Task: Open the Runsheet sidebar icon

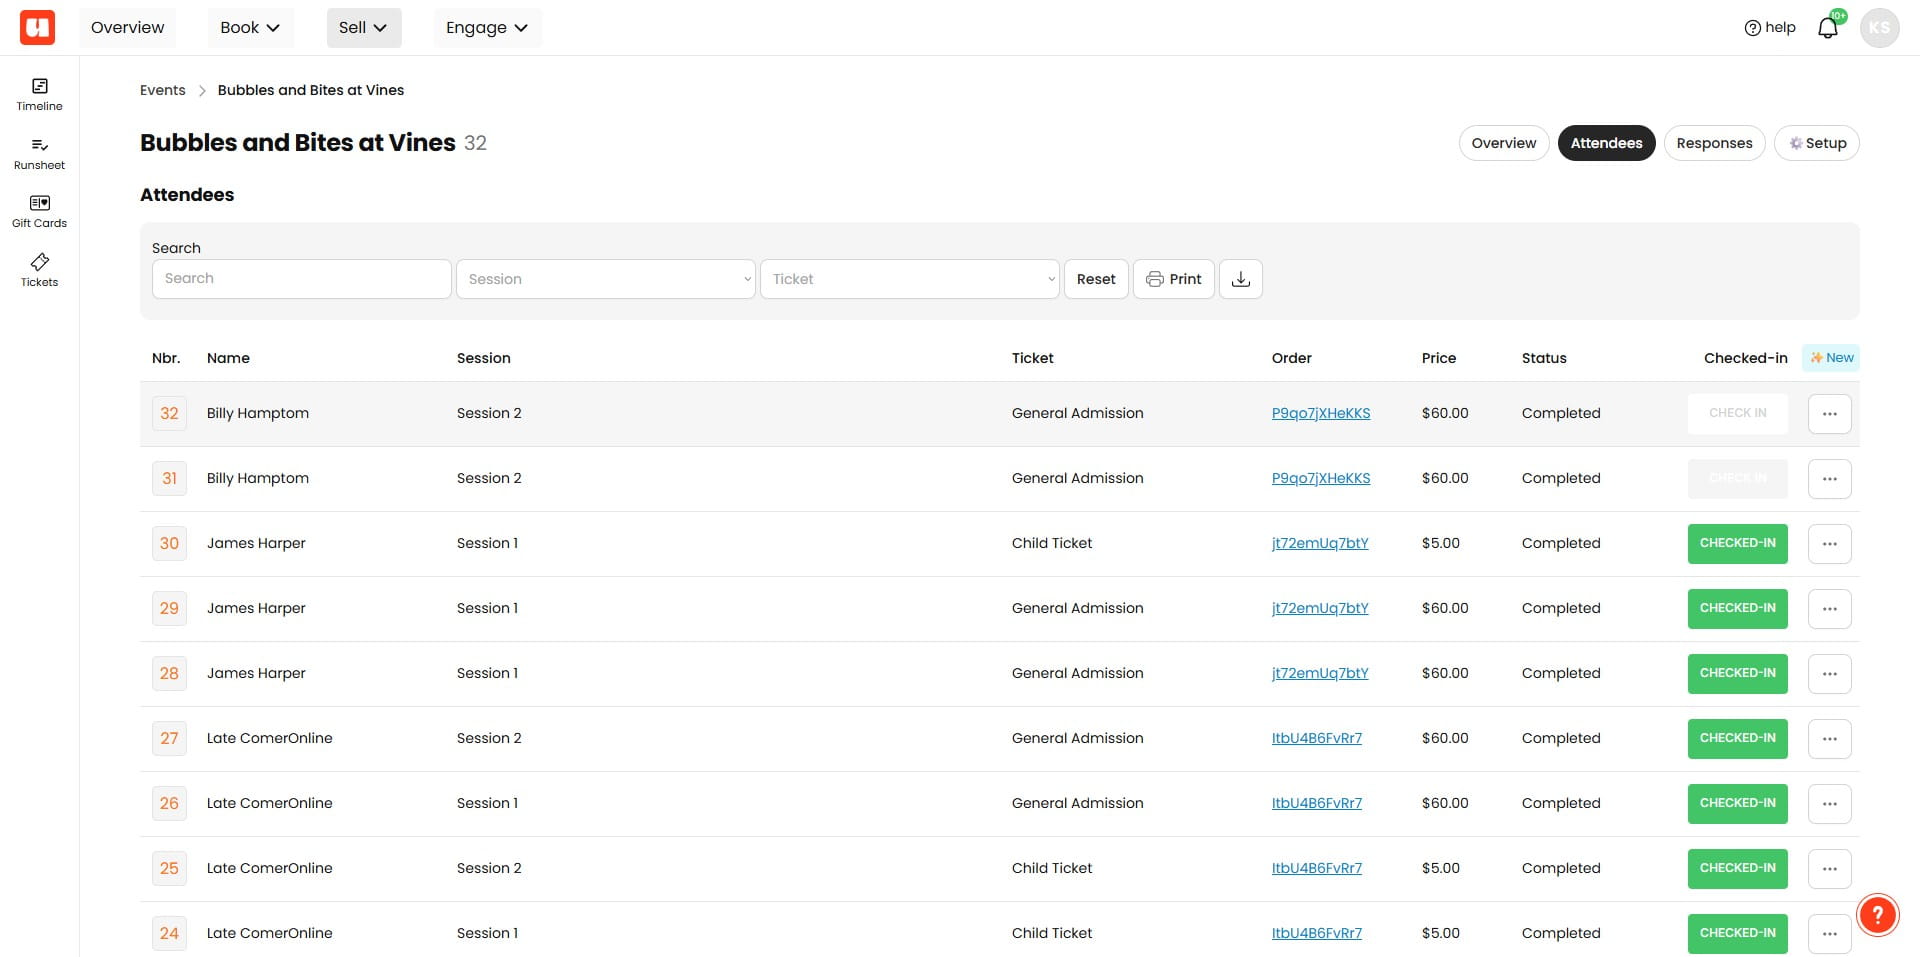Action: 39,154
